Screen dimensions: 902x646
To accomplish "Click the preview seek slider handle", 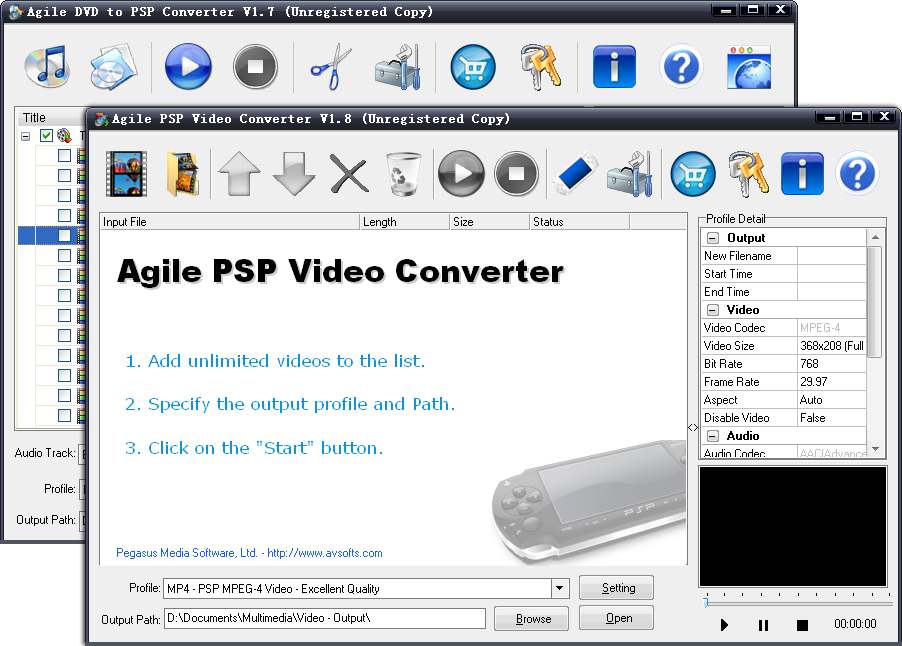I will pyautogui.click(x=706, y=602).
